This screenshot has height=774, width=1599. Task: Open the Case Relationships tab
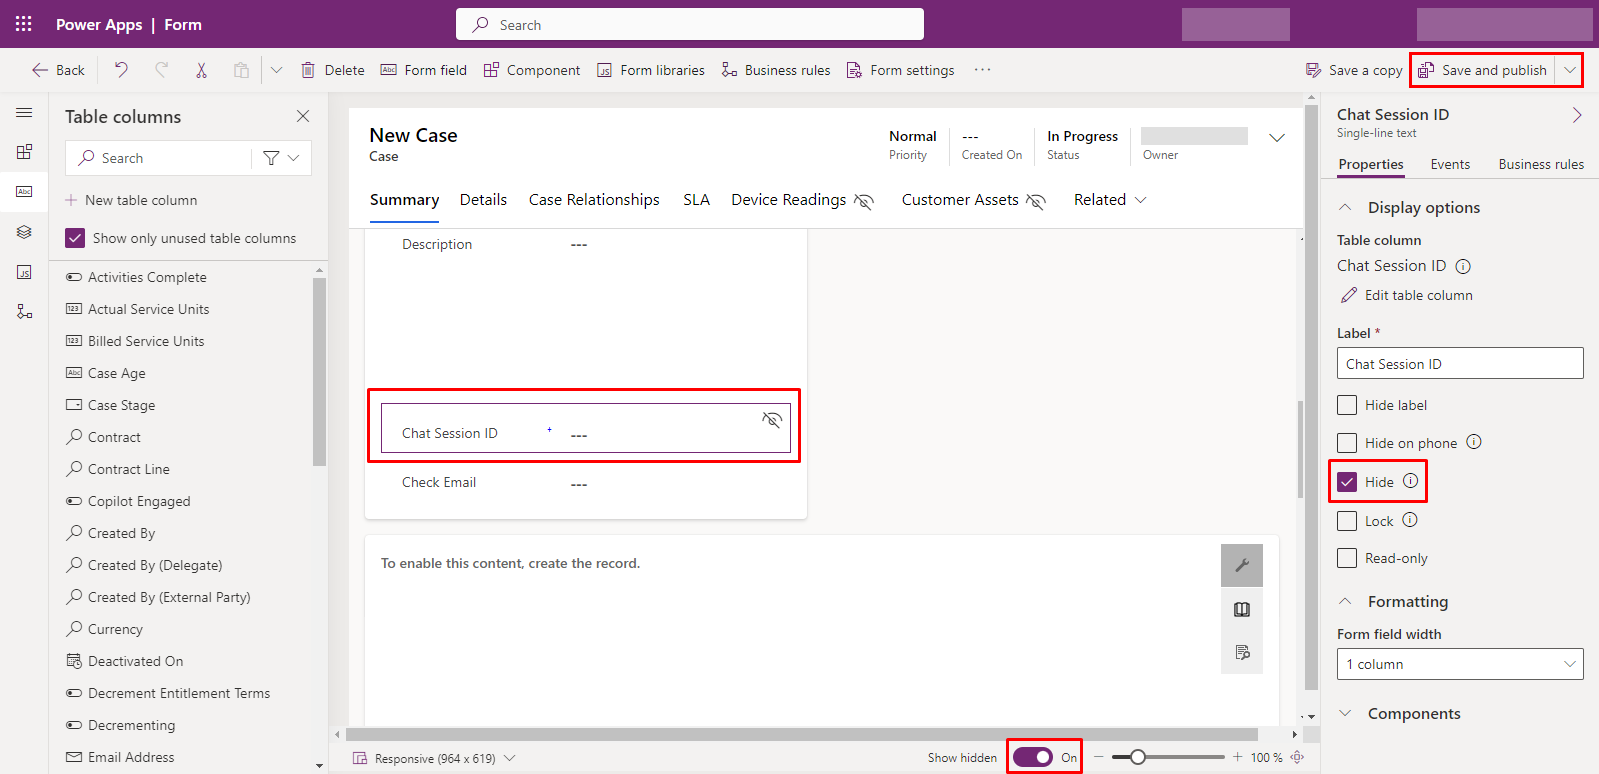click(x=594, y=200)
